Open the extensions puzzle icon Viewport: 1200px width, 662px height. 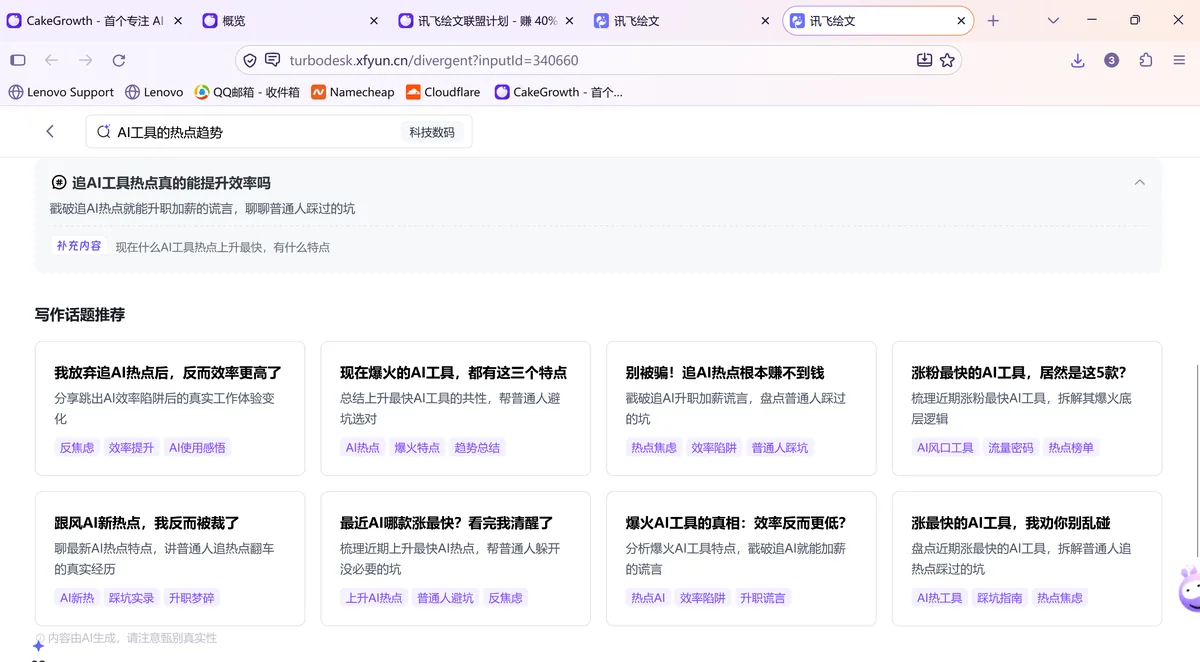click(1146, 60)
